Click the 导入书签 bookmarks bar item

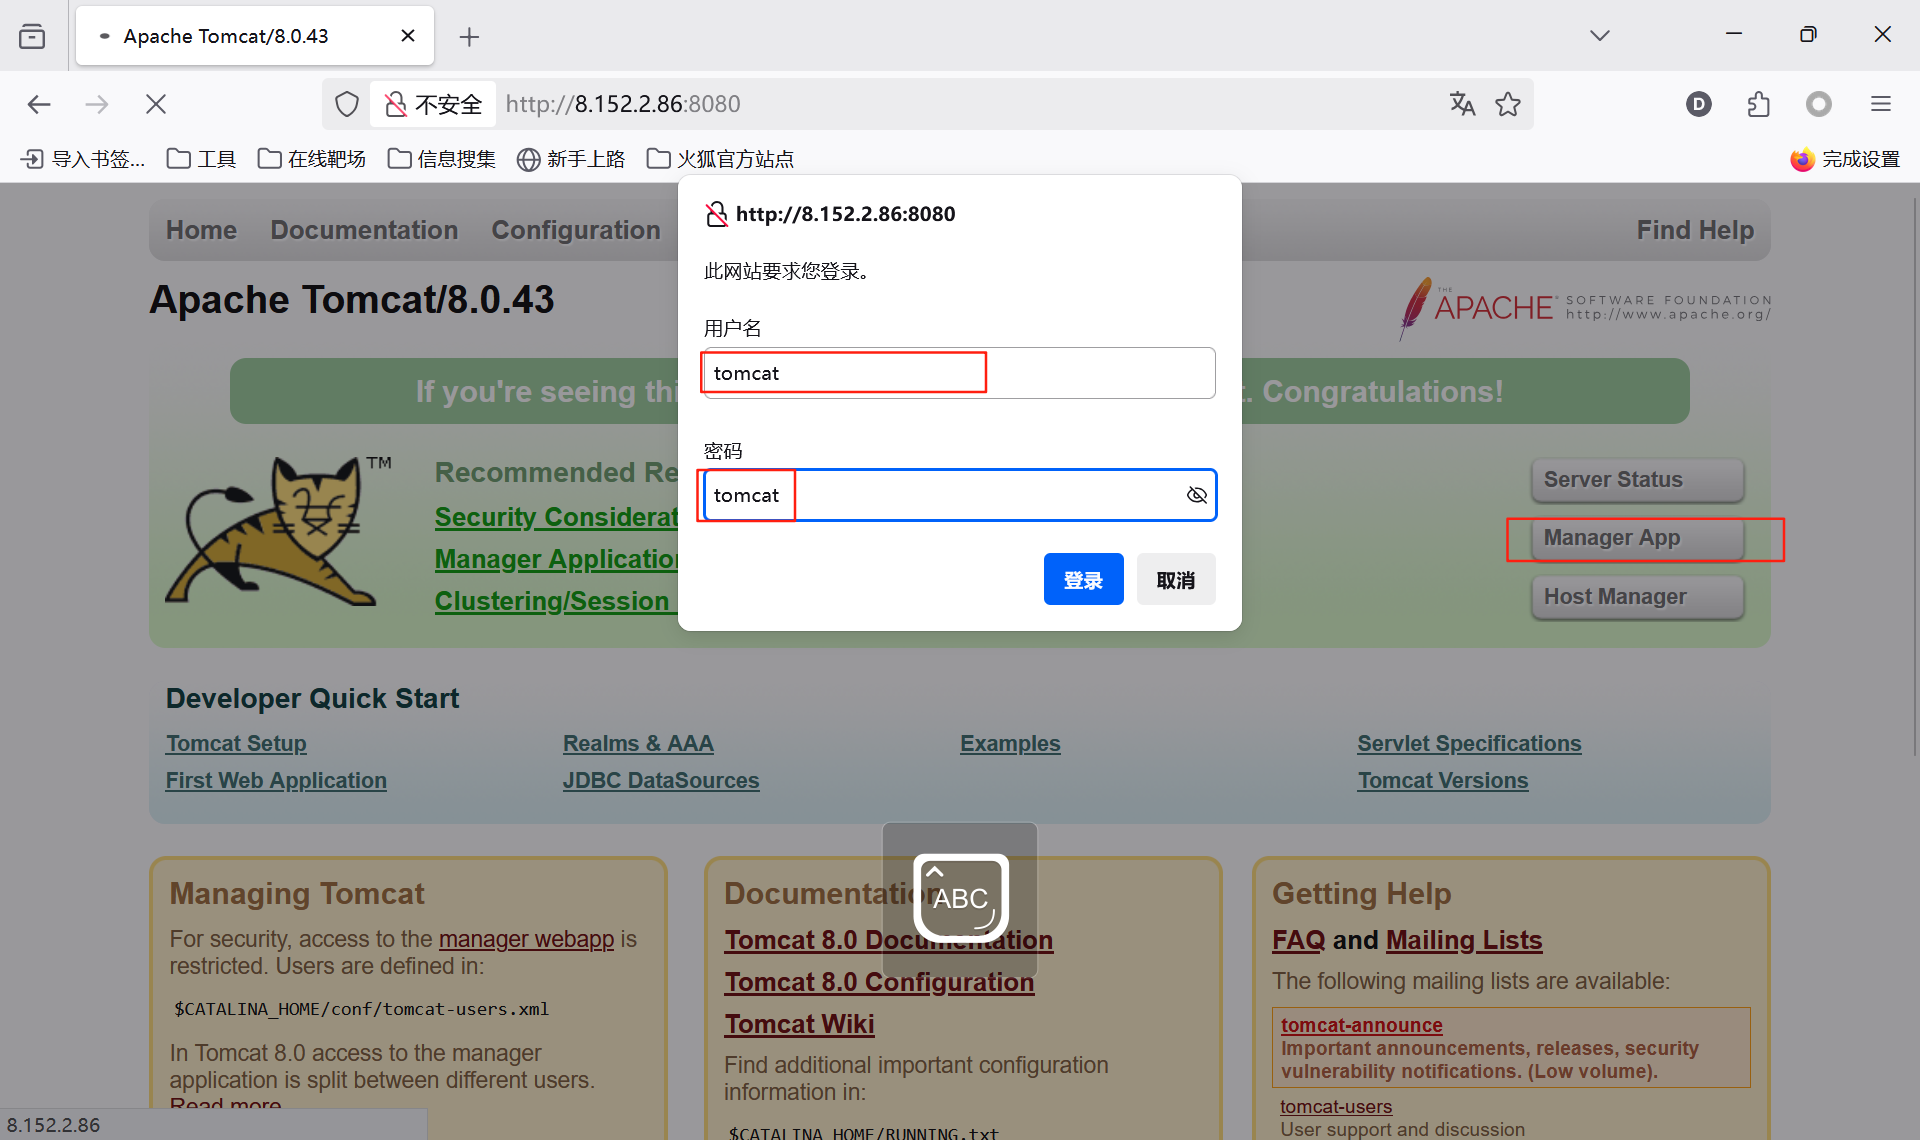click(83, 159)
